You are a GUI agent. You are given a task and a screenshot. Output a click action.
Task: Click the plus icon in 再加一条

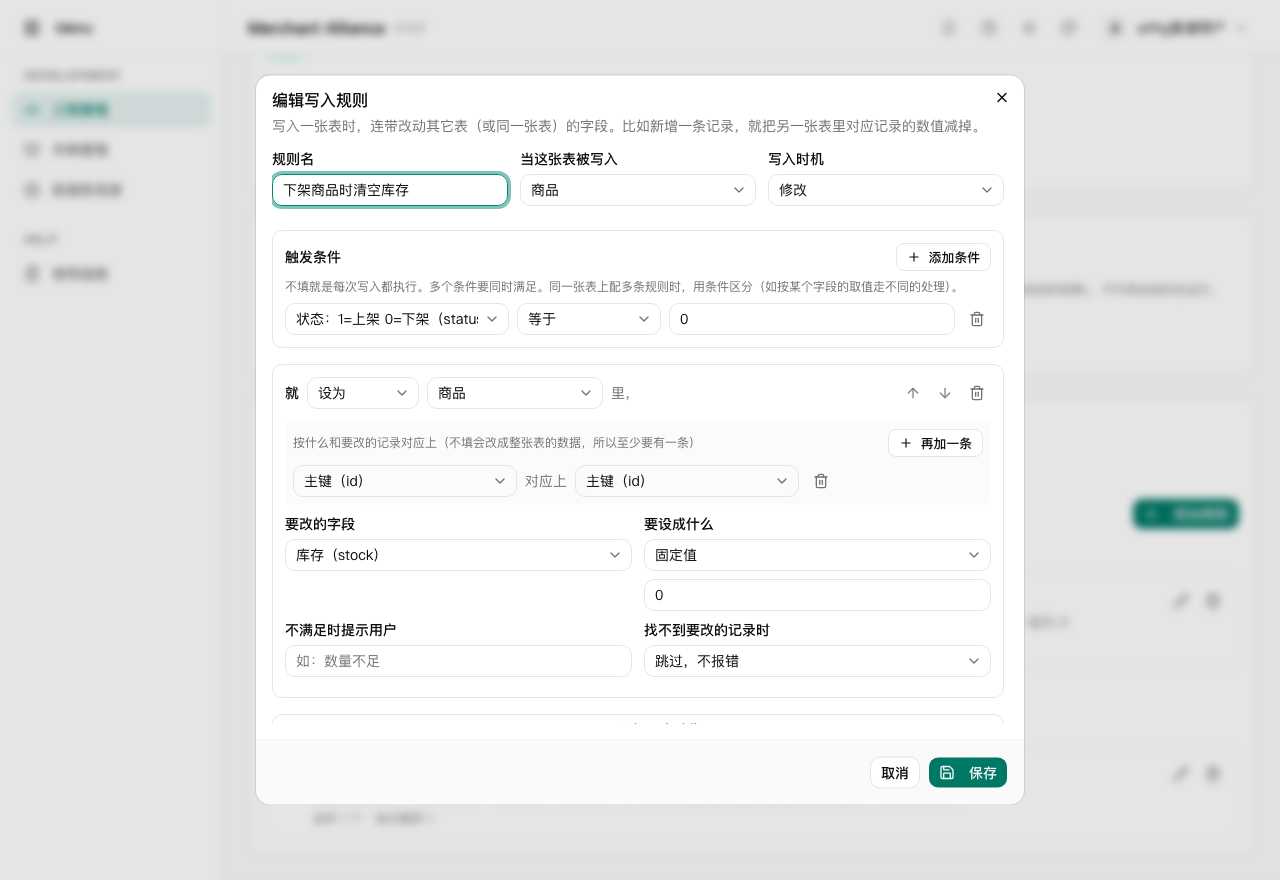pyautogui.click(x=906, y=443)
